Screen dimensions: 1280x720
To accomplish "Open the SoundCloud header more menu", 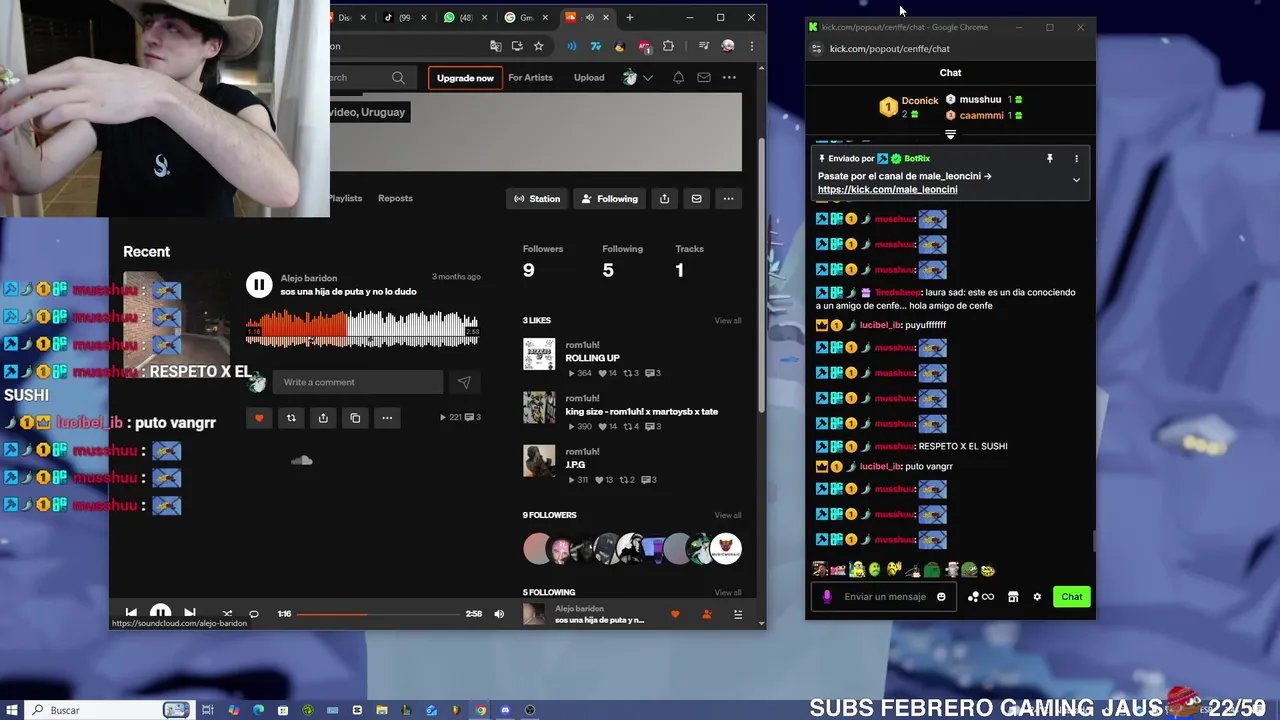I will click(x=729, y=78).
